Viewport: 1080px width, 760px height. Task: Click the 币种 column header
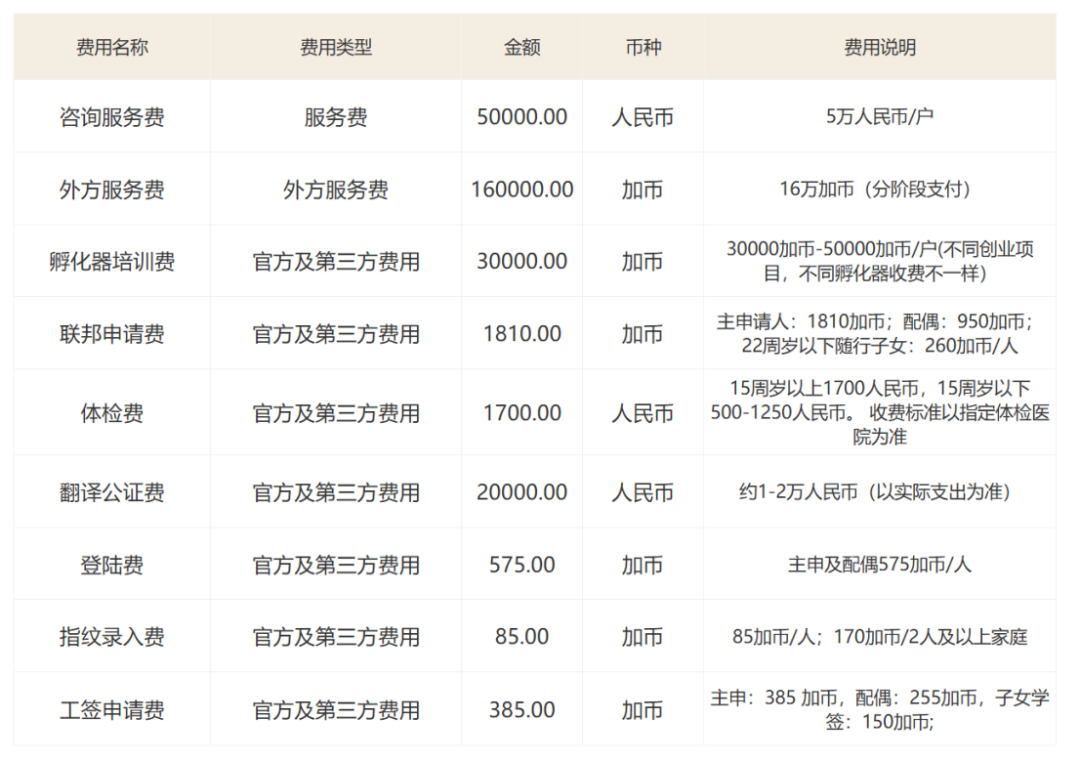643,47
